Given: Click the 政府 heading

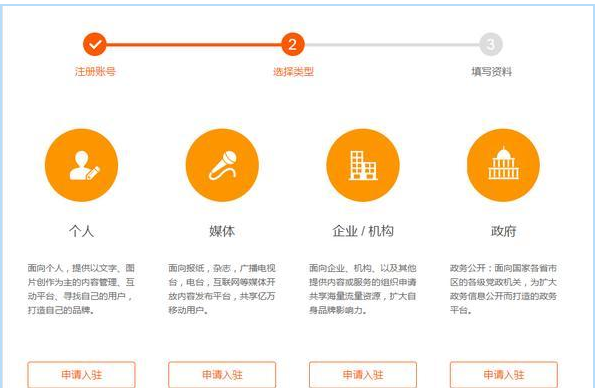Looking at the screenshot, I should click(x=503, y=231).
